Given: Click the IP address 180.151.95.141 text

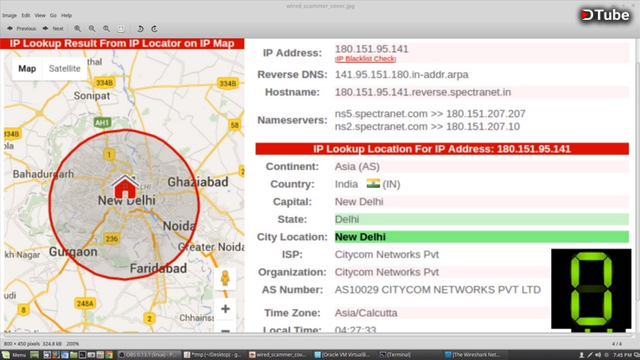Looking at the screenshot, I should [x=371, y=49].
